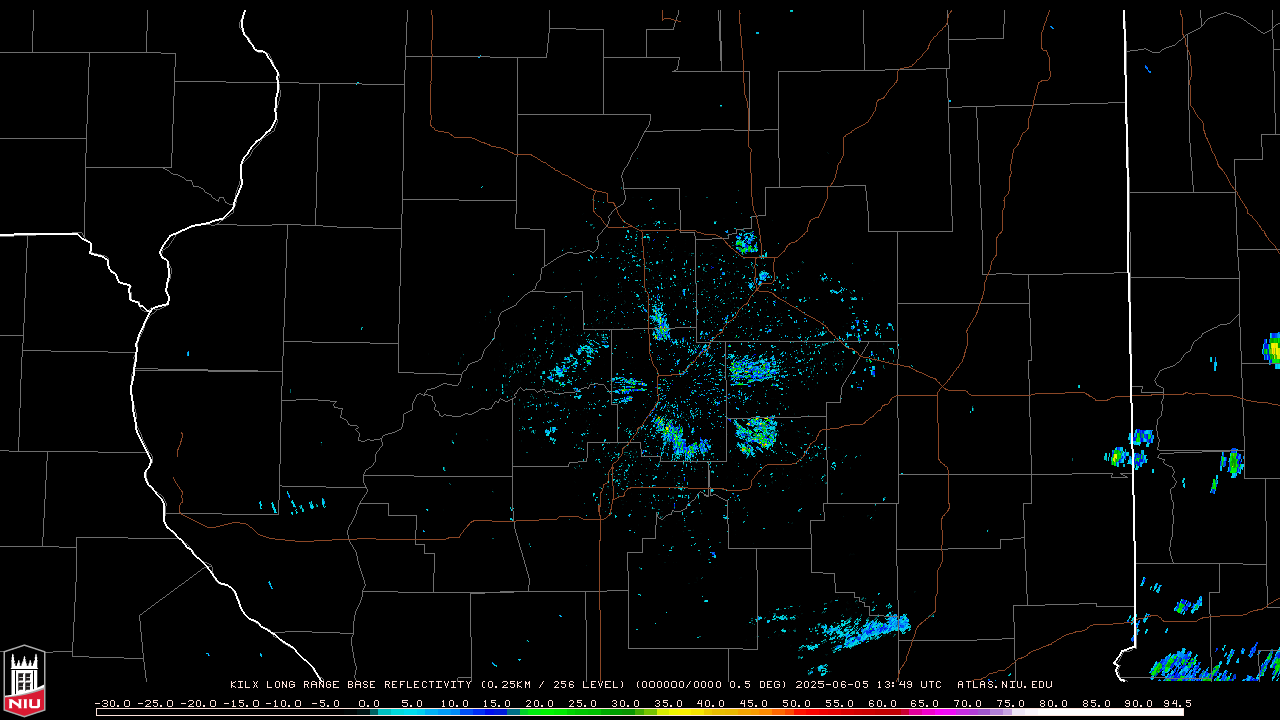Select the KILX LONG RANGE BASE REFLECTIVITY title
Image resolution: width=1280 pixels, height=720 pixels.
point(350,685)
